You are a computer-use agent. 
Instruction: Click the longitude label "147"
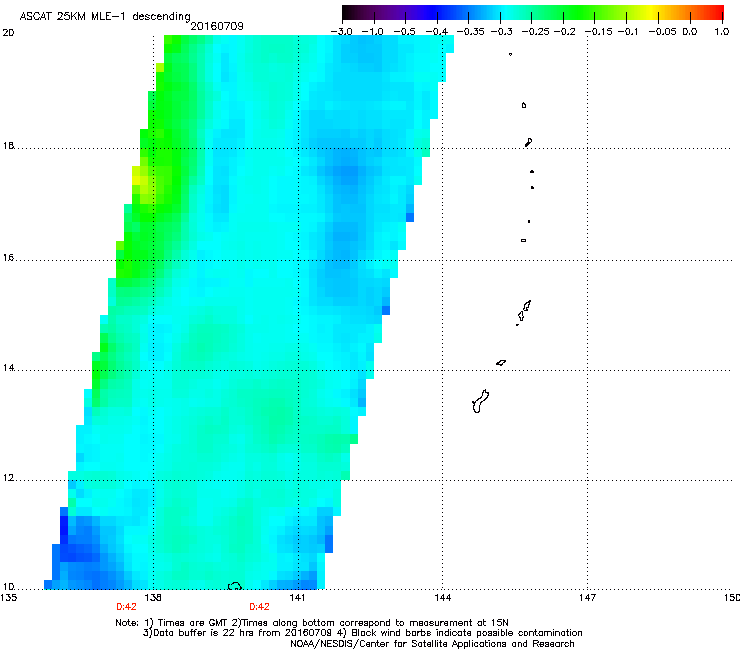pyautogui.click(x=587, y=598)
